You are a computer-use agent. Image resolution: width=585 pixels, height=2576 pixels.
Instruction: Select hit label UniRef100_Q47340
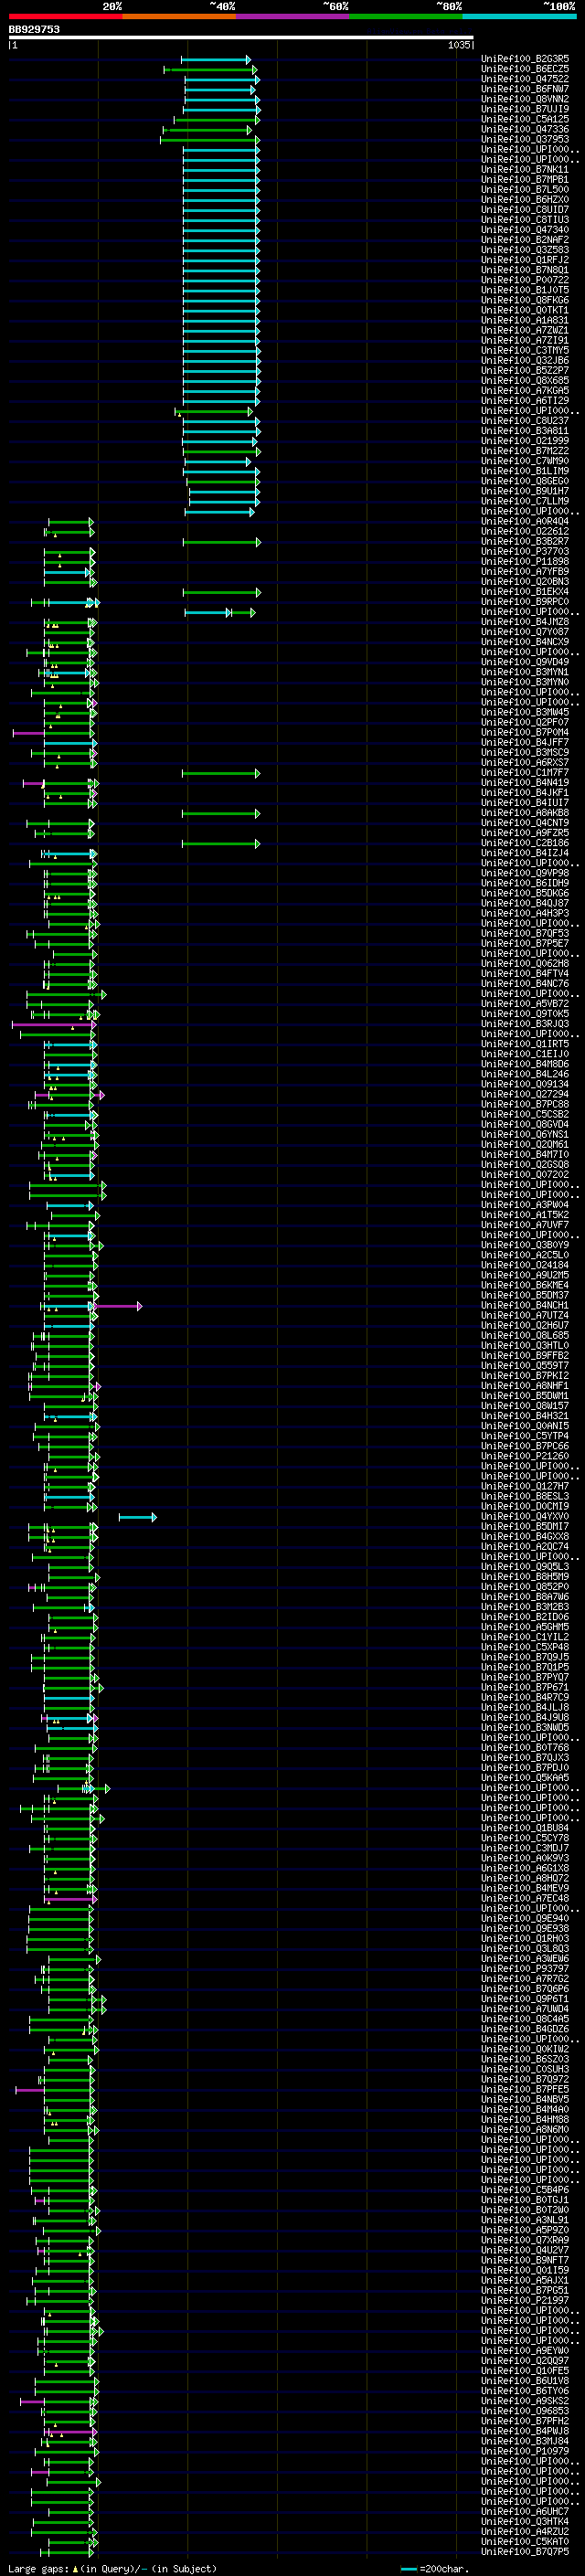525,230
